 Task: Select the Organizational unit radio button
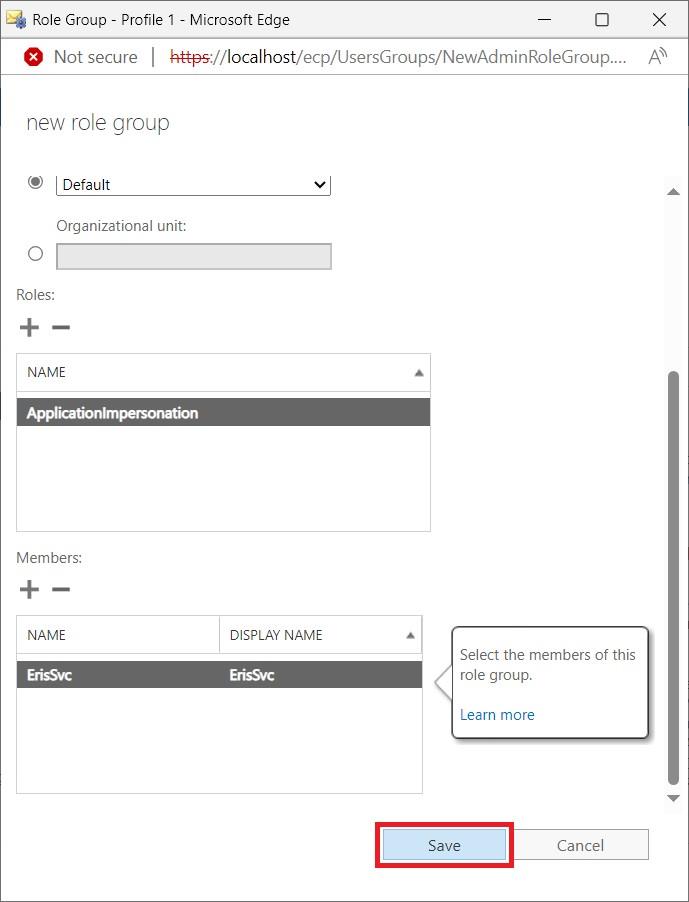point(36,254)
